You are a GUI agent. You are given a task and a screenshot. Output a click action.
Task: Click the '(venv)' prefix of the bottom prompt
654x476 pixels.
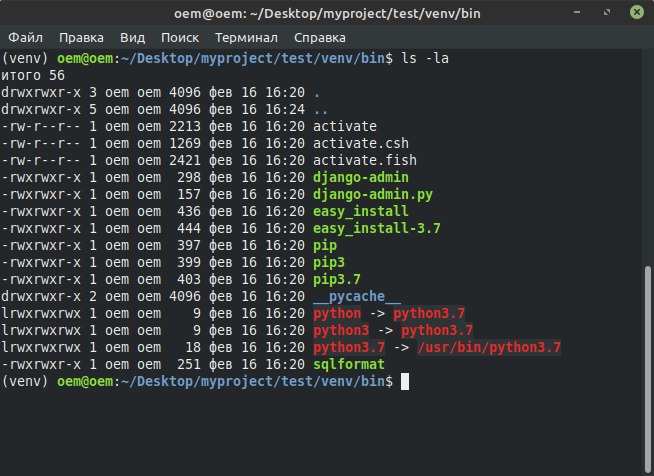(x=25, y=382)
